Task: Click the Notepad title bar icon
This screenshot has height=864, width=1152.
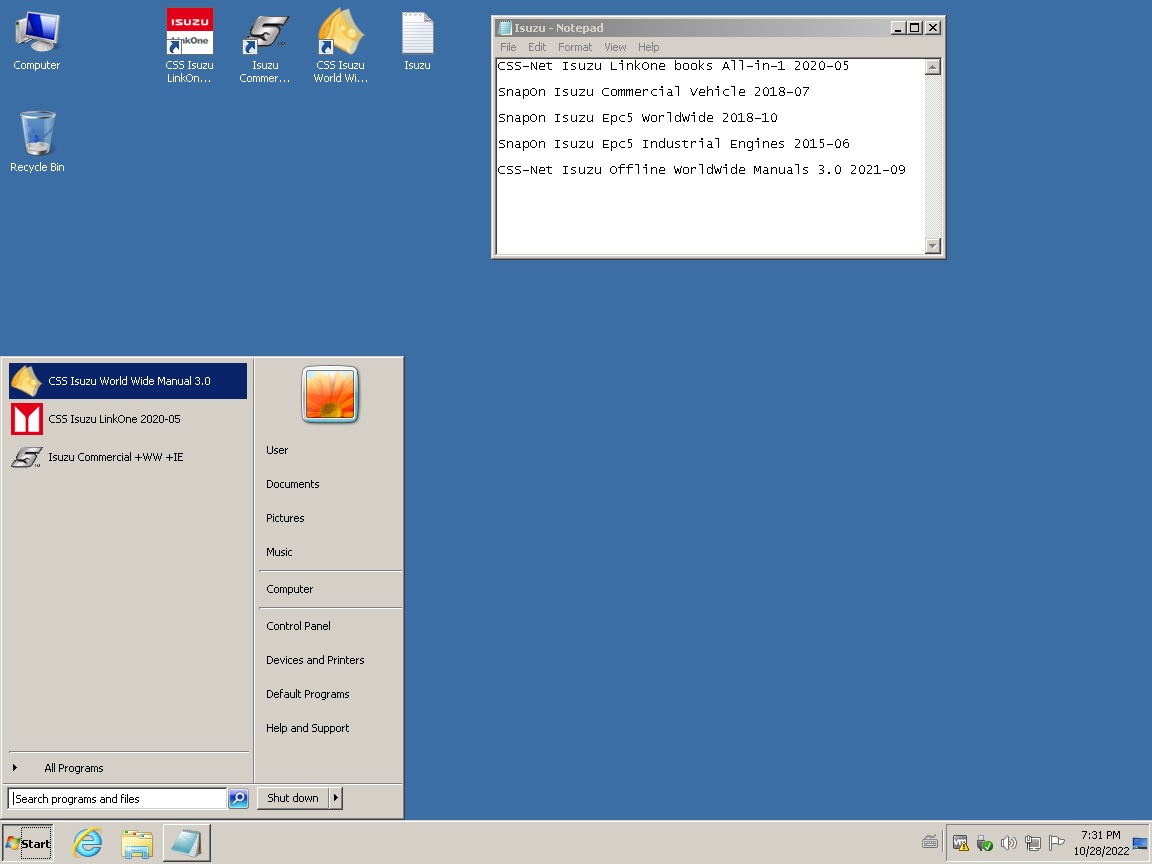Action: click(x=505, y=28)
